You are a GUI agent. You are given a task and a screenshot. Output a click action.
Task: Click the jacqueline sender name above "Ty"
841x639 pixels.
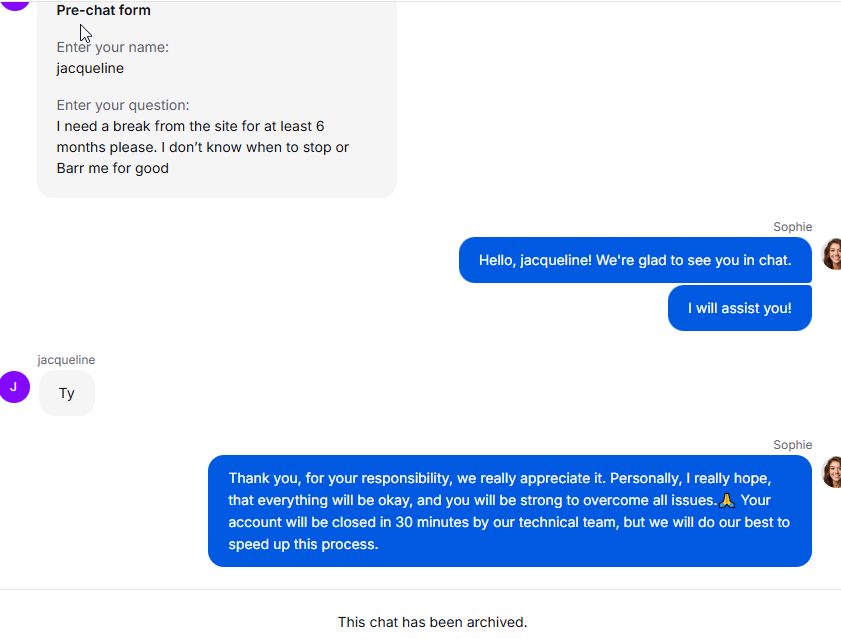pos(66,360)
